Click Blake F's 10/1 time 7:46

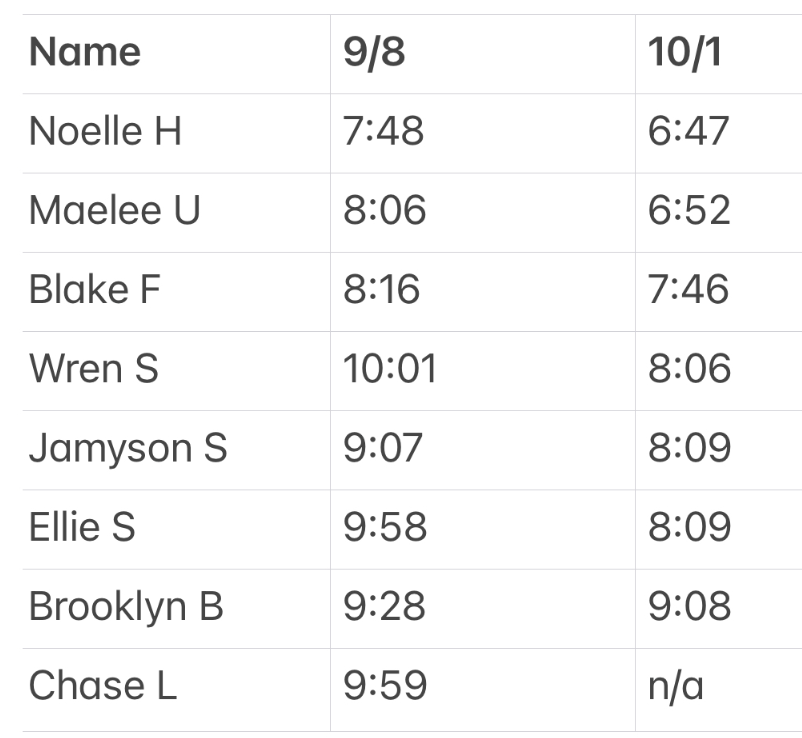[689, 289]
